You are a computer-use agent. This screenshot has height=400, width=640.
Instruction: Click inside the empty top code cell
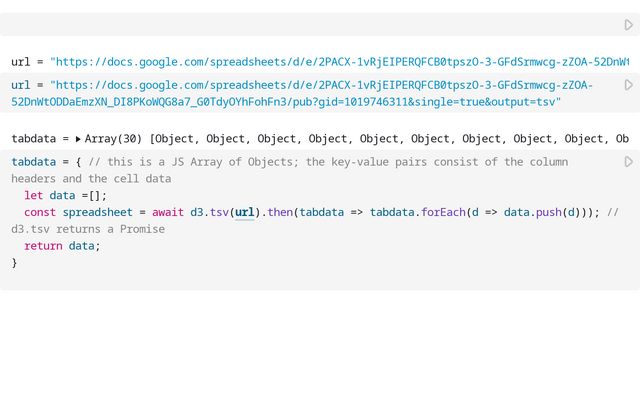[300, 25]
